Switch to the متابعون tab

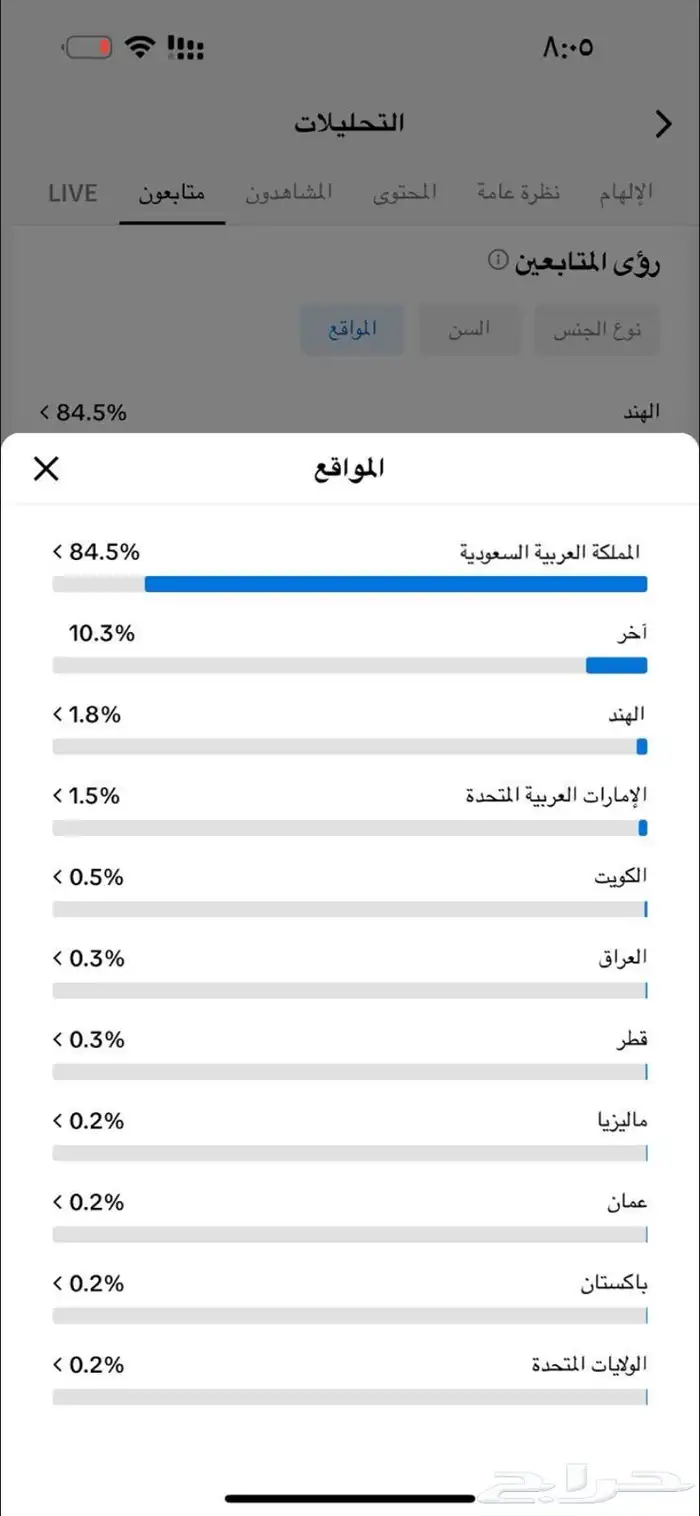click(172, 193)
